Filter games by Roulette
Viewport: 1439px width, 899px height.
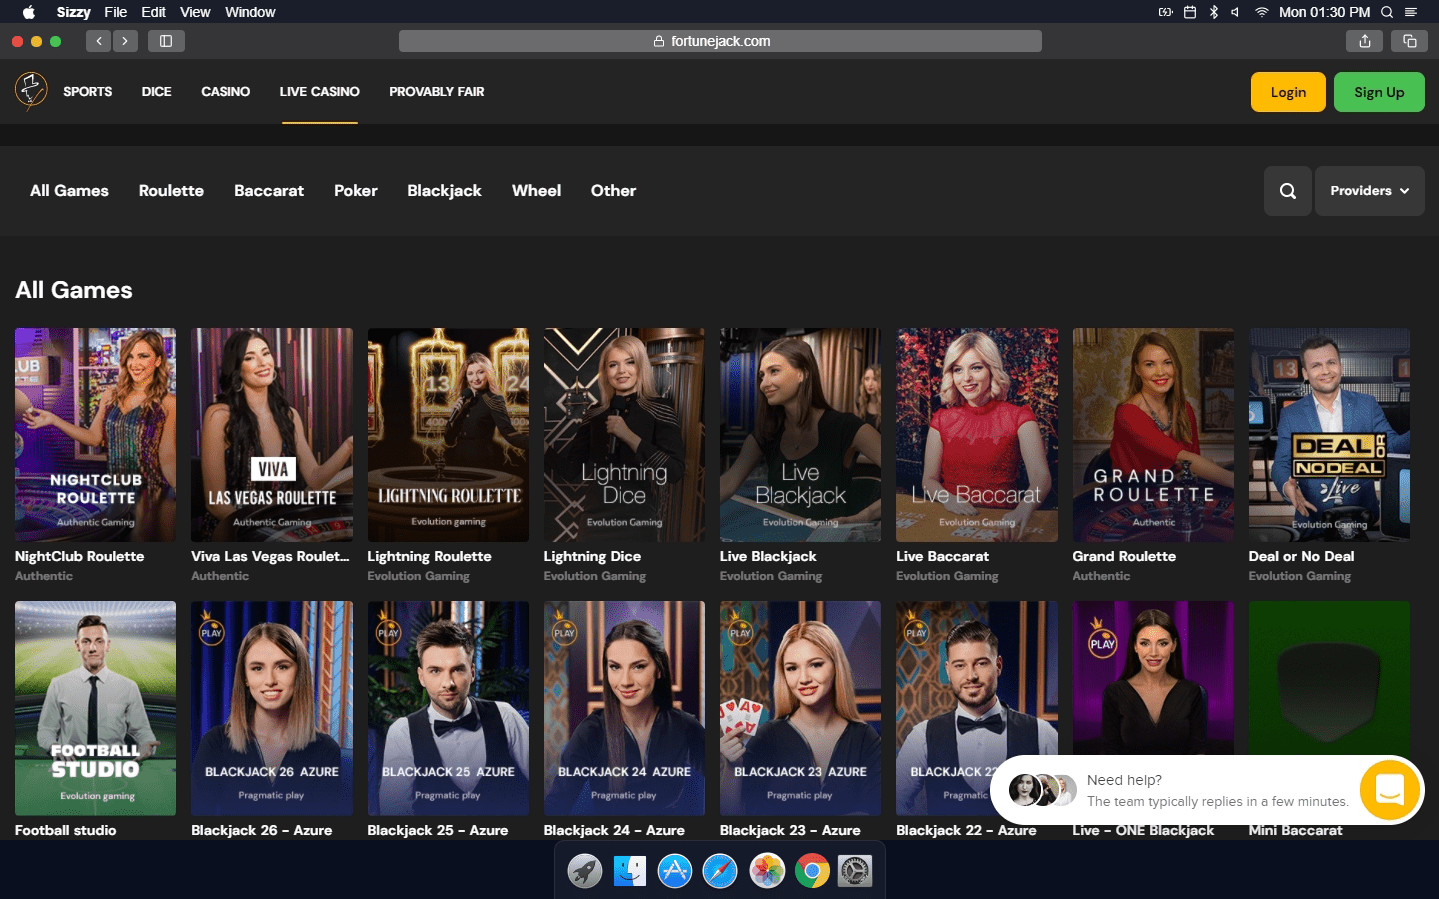[x=171, y=190]
